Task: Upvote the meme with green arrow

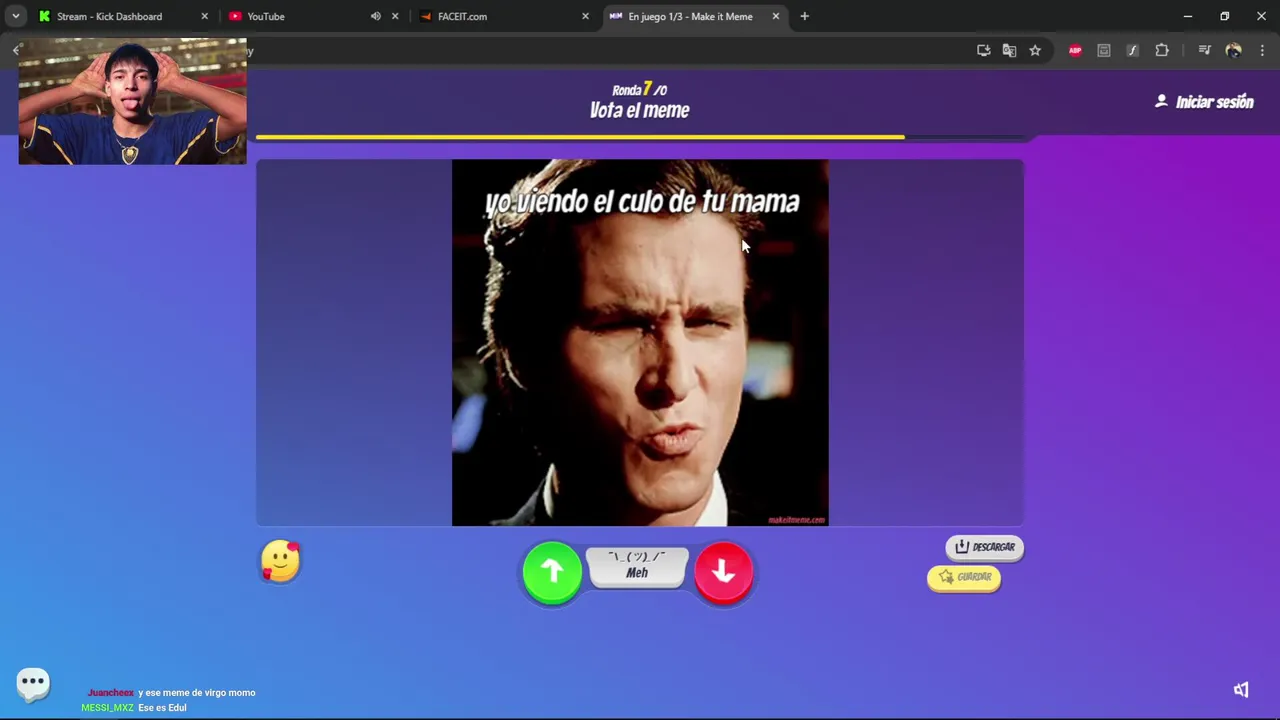Action: (x=552, y=572)
